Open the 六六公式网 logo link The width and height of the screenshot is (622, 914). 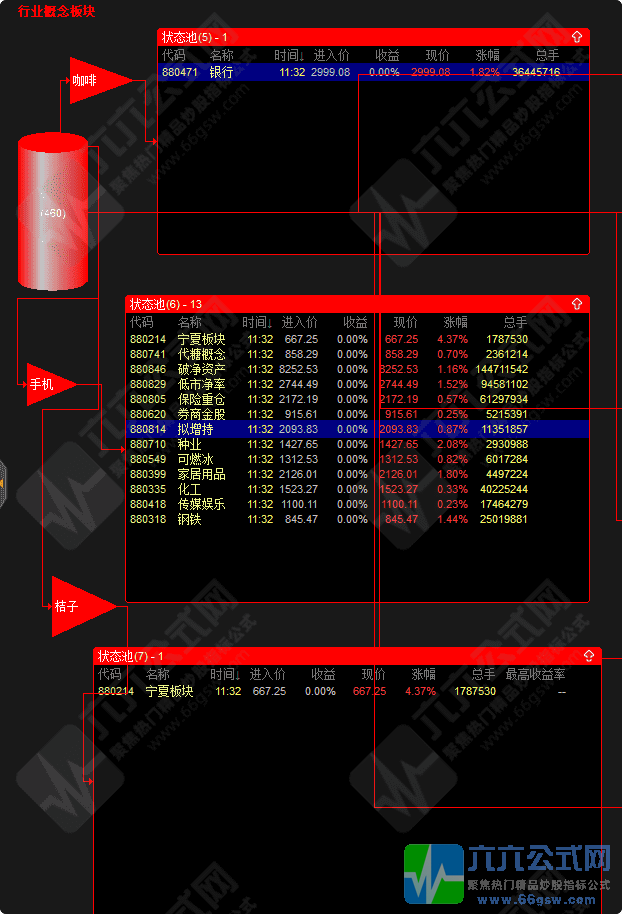510,870
